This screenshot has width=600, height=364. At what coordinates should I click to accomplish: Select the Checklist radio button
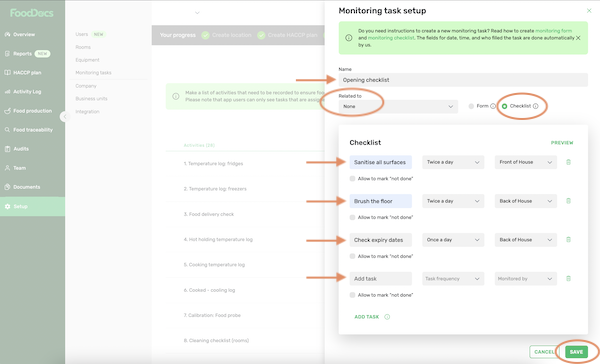(x=504, y=106)
